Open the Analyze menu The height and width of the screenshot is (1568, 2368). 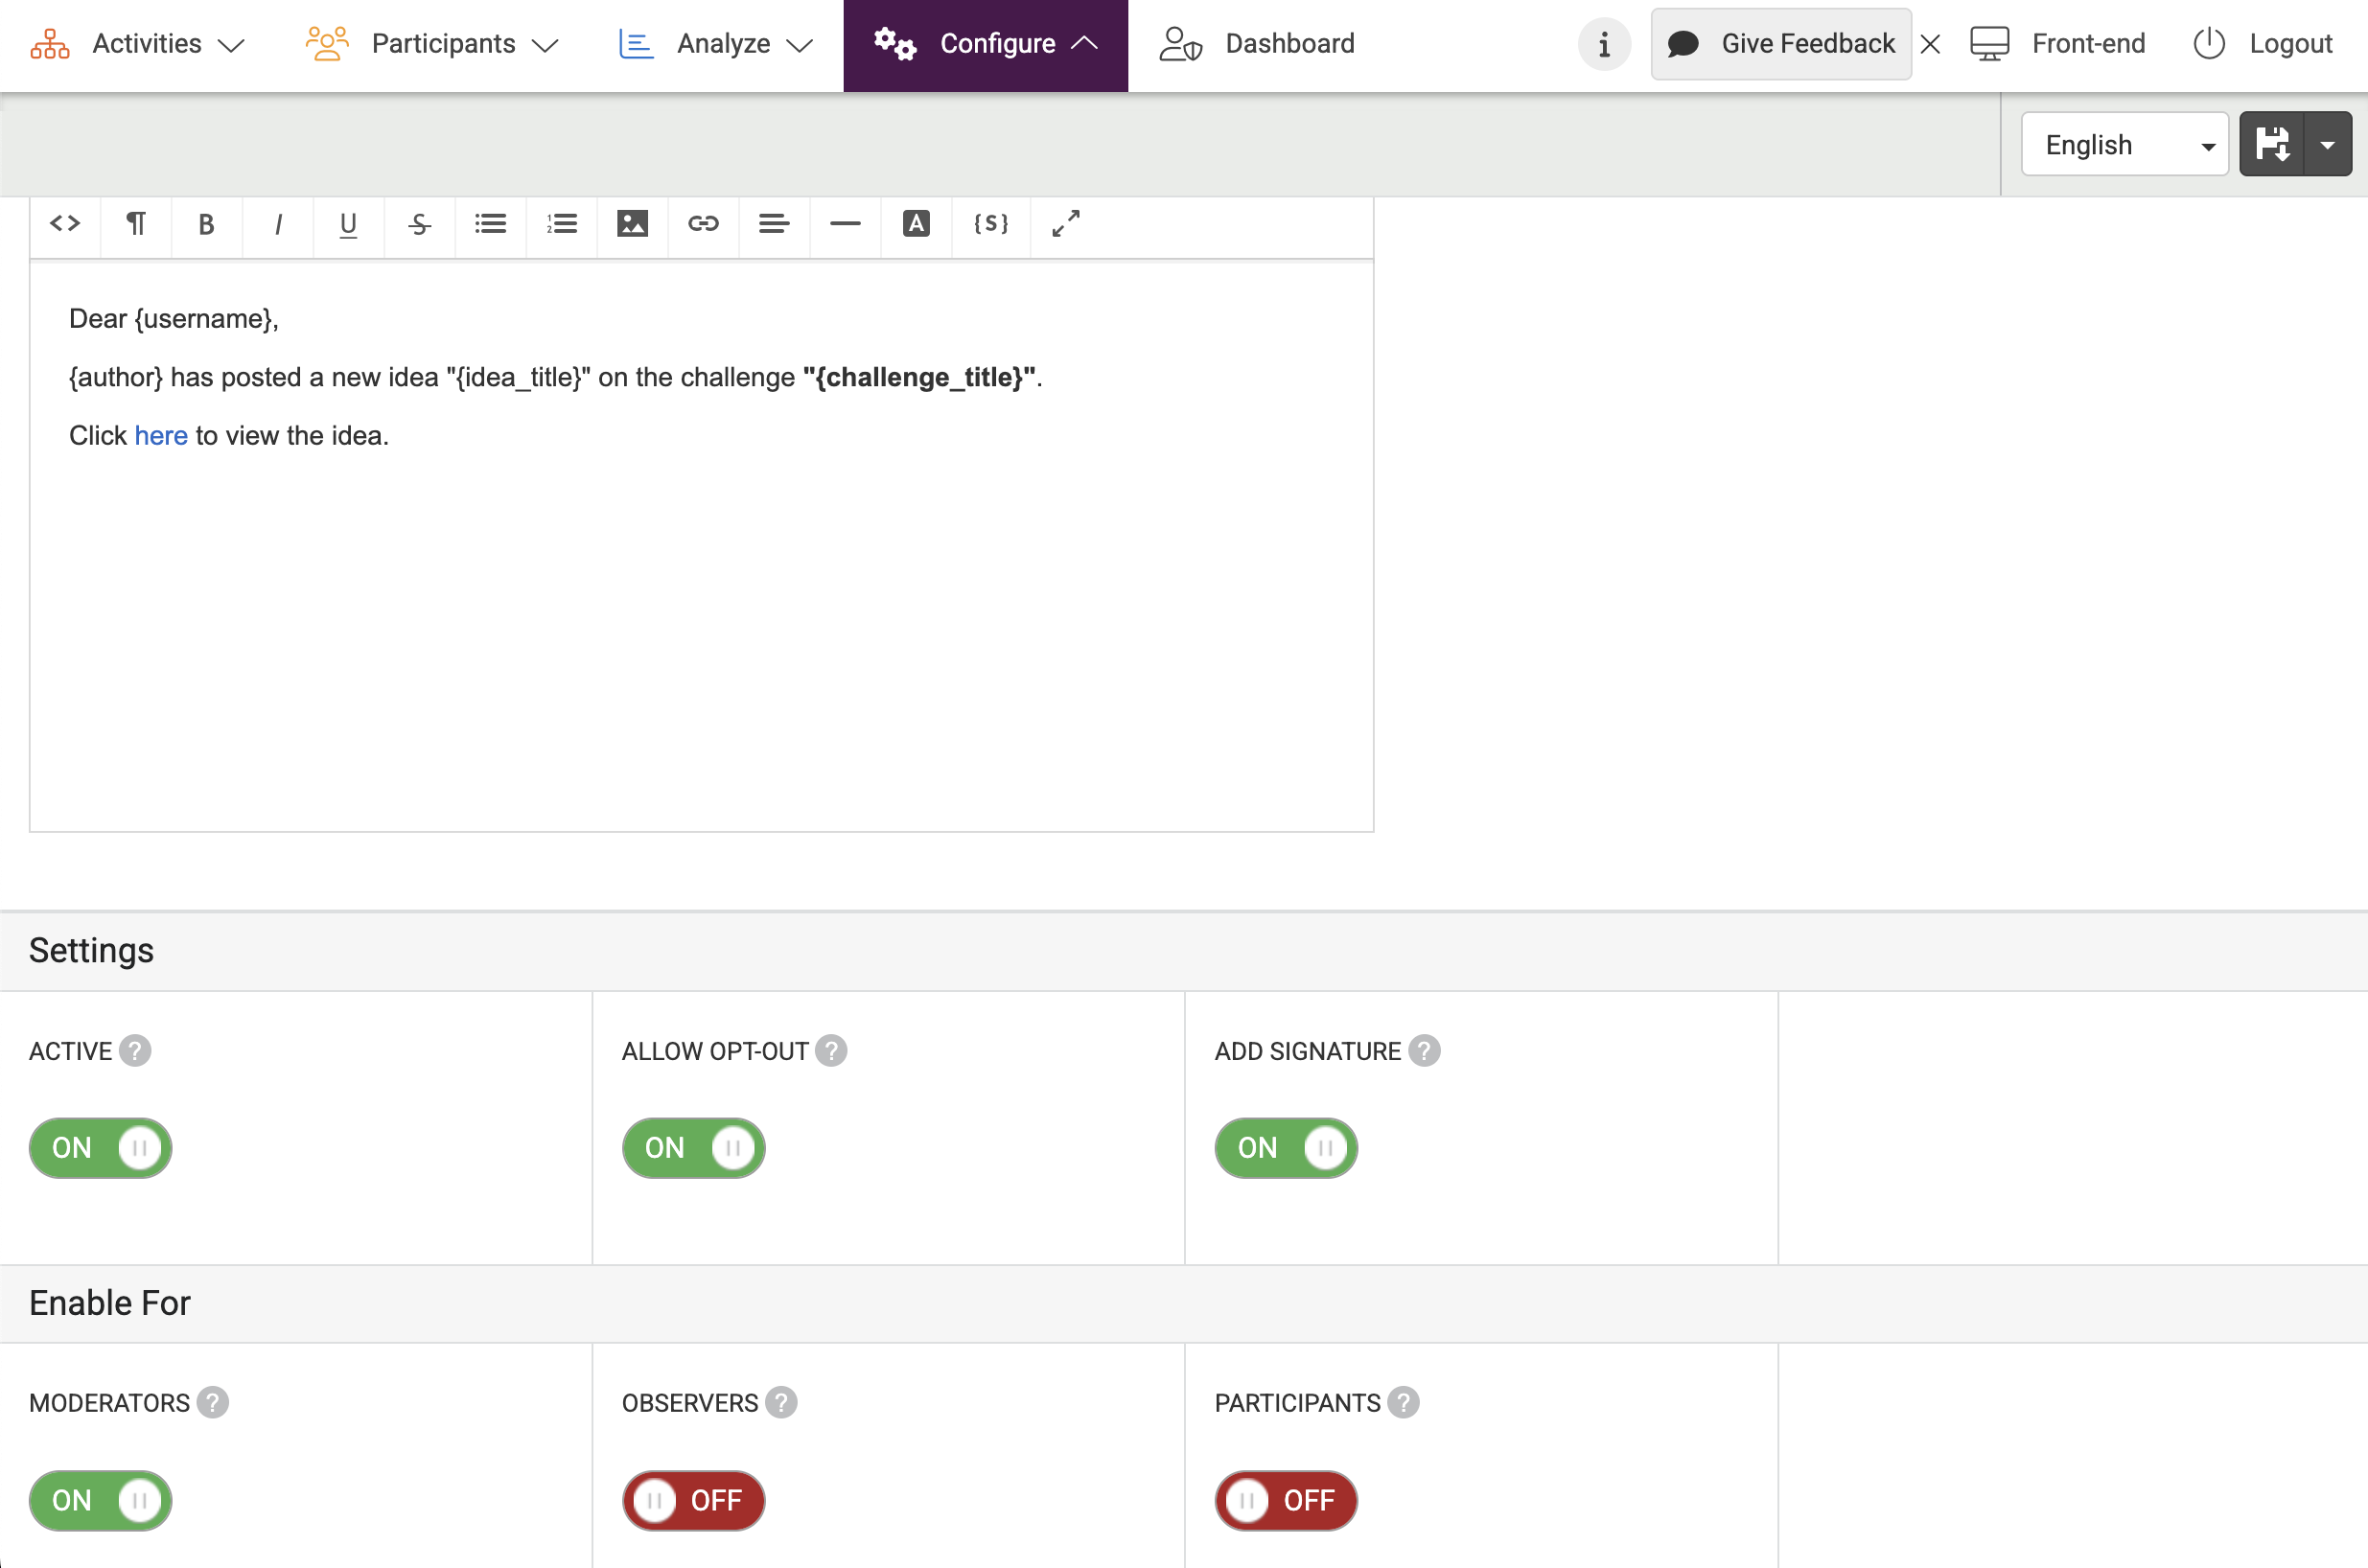pos(716,44)
